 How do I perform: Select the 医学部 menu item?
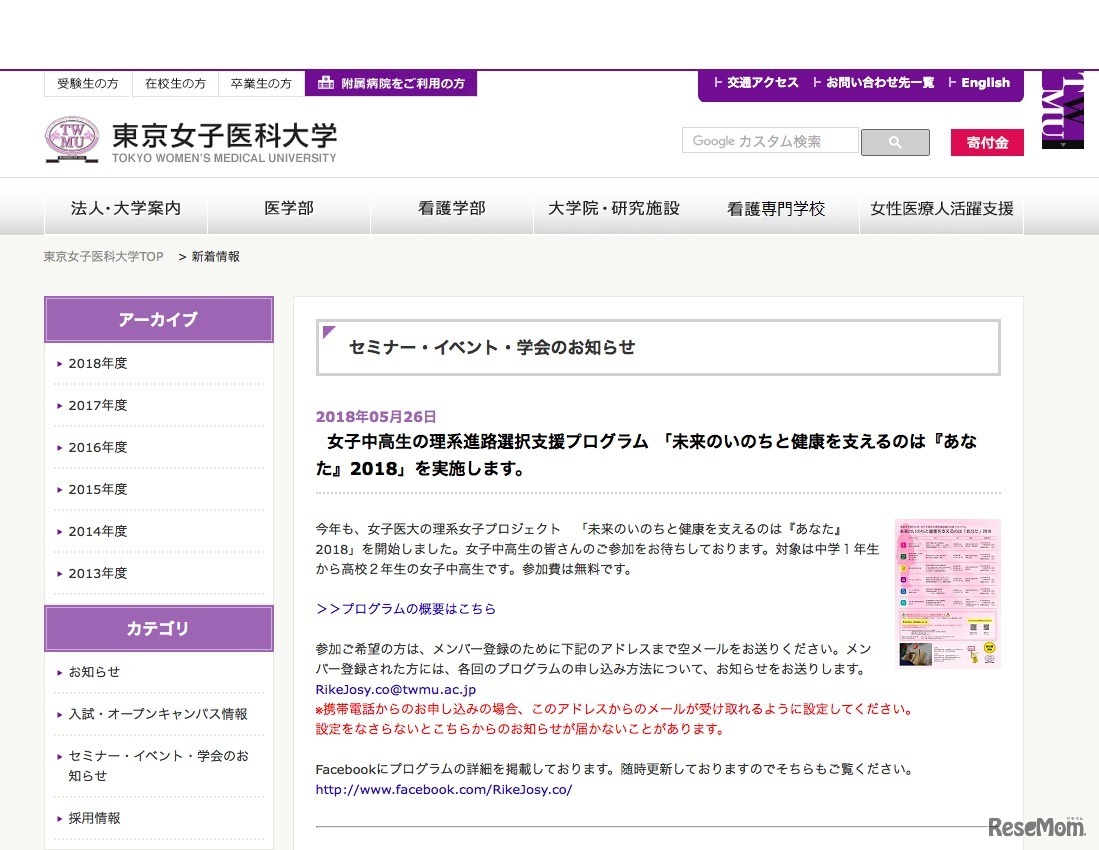[288, 209]
